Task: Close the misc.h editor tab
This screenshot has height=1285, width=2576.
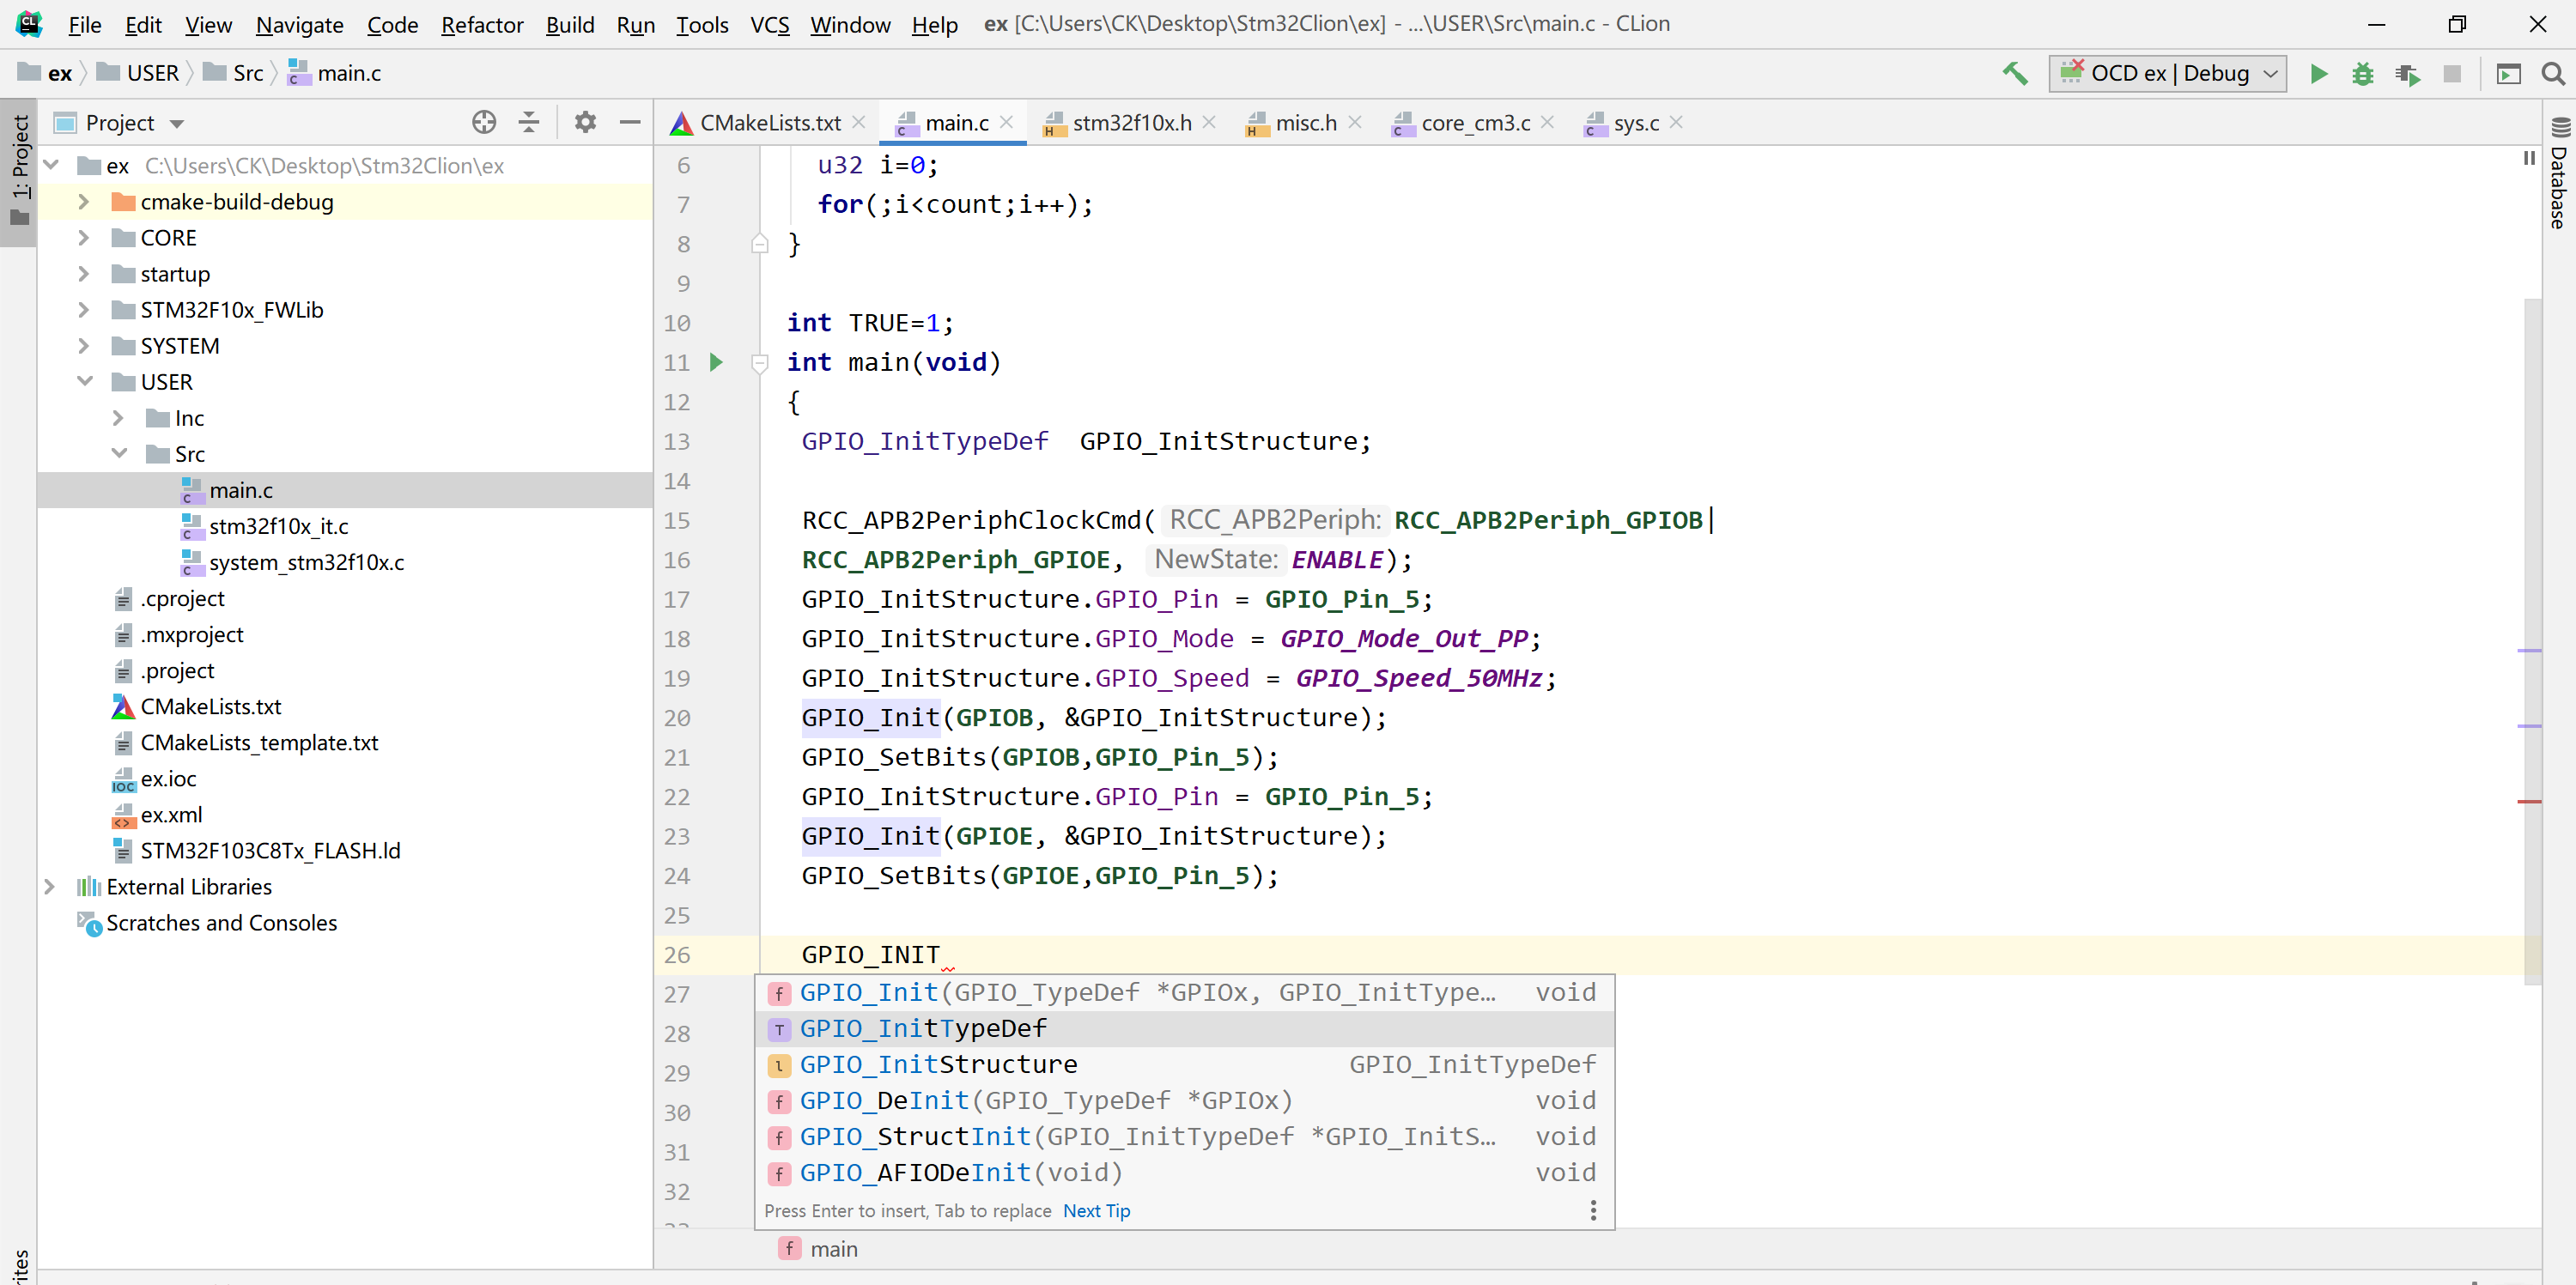Action: (1355, 122)
